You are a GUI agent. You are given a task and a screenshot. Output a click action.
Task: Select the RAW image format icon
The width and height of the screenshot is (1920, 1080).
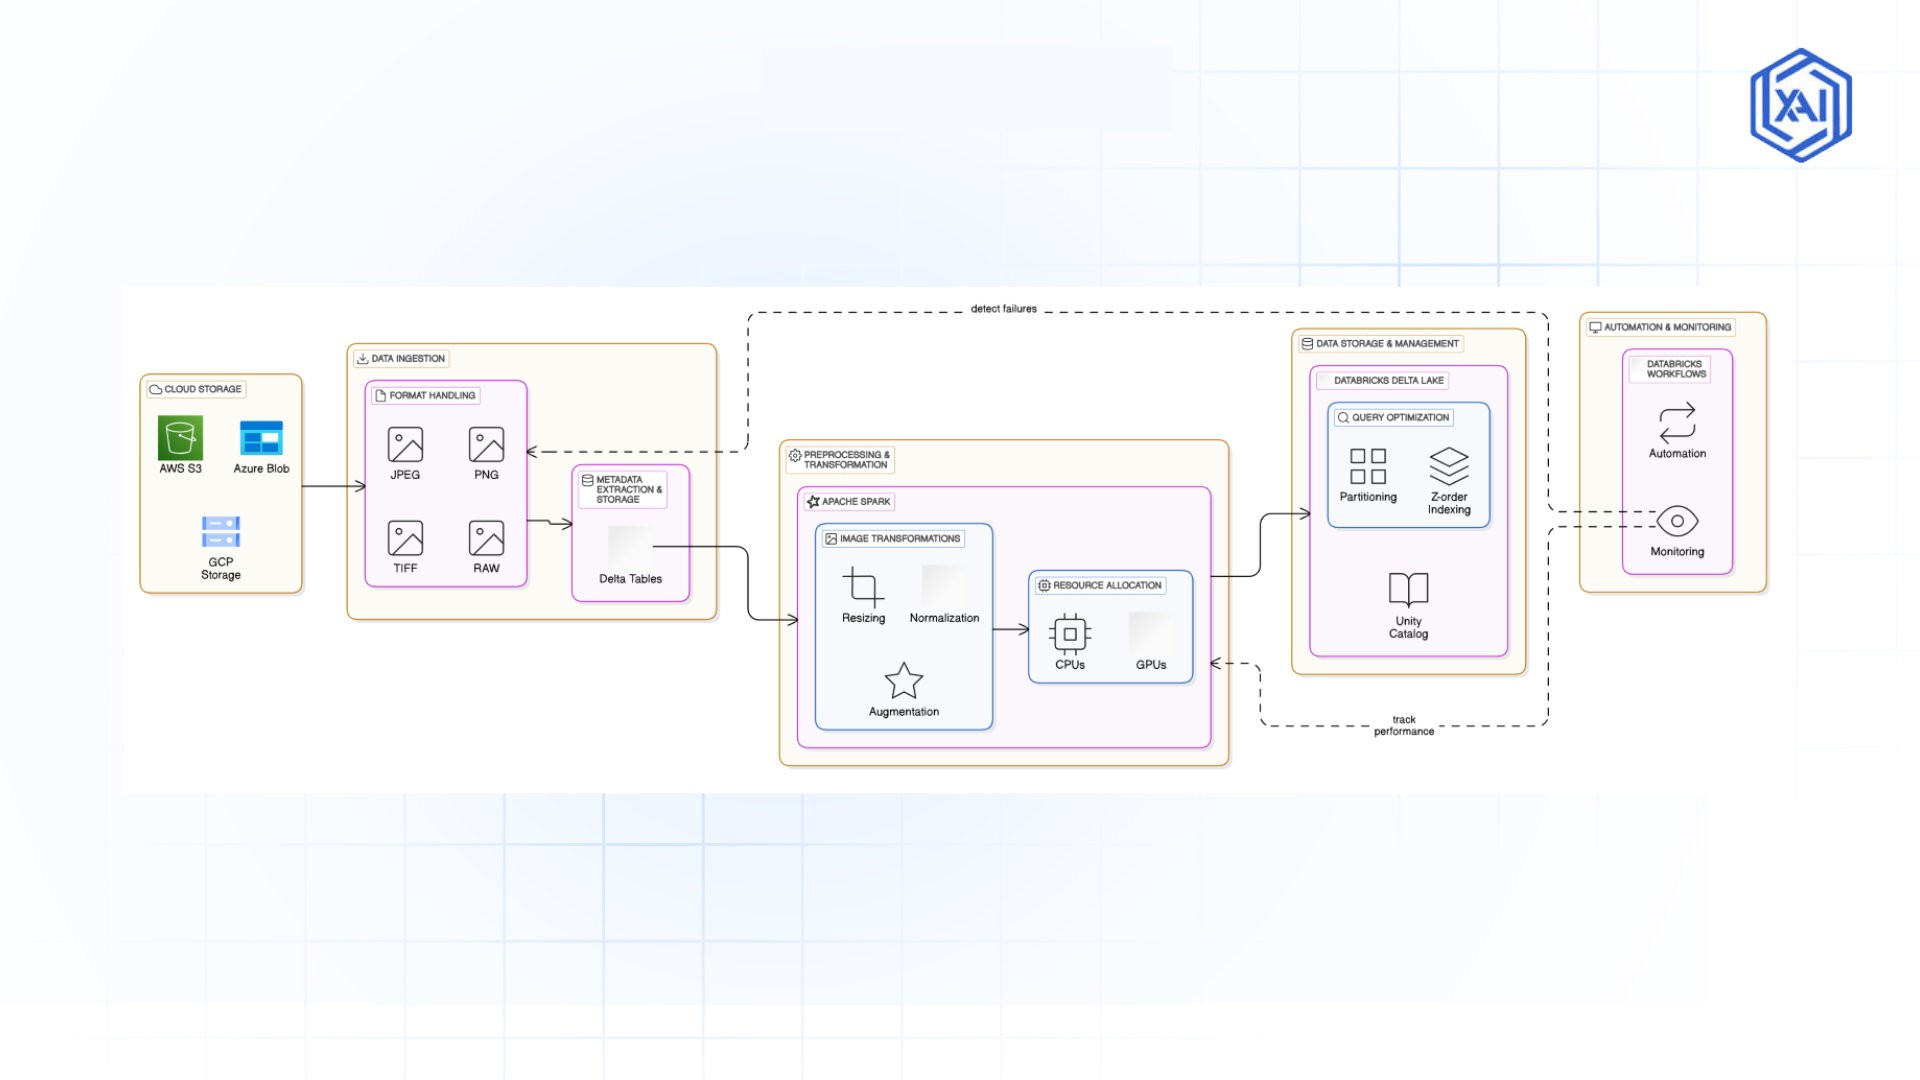pos(486,538)
